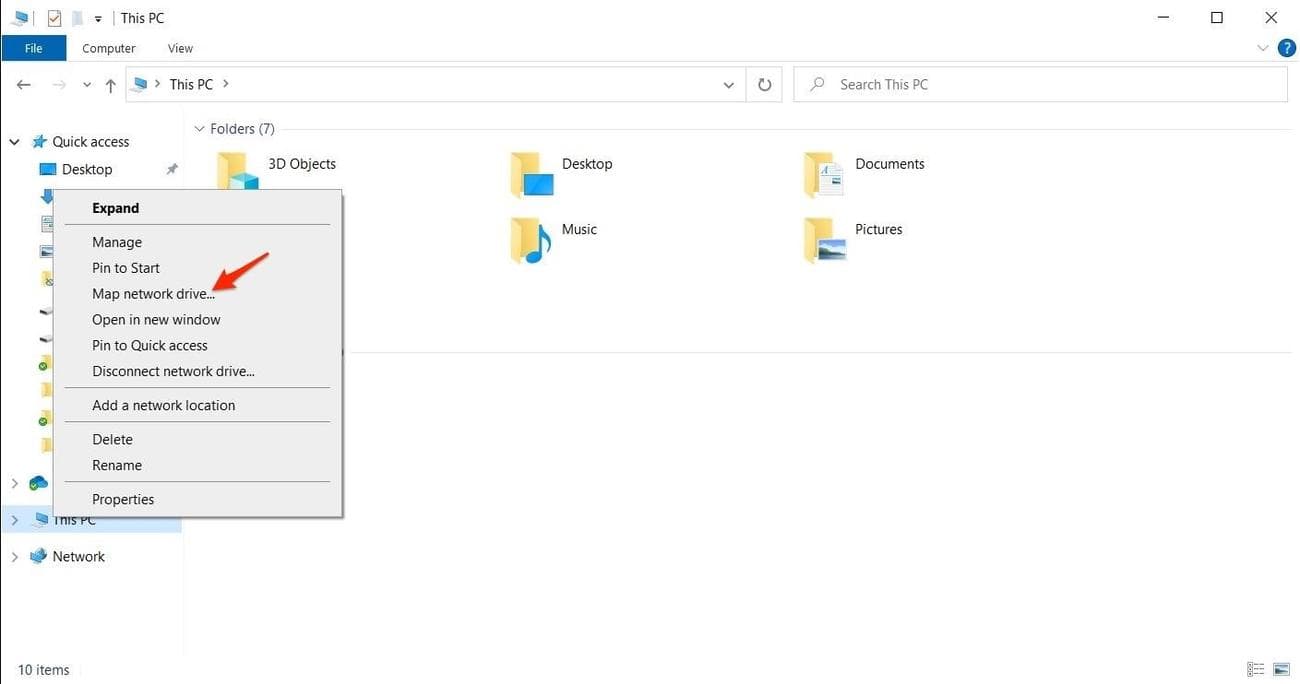The width and height of the screenshot is (1300, 684).
Task: Open the Pictures folder
Action: [877, 229]
